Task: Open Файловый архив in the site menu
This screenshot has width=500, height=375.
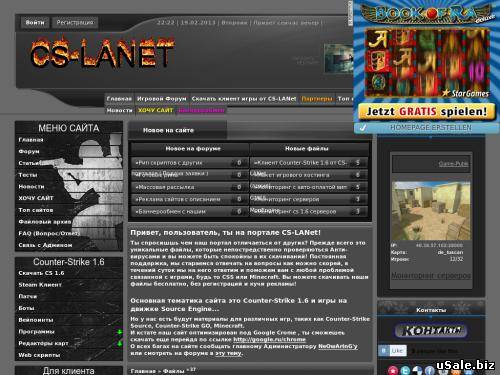Action: [x=45, y=222]
